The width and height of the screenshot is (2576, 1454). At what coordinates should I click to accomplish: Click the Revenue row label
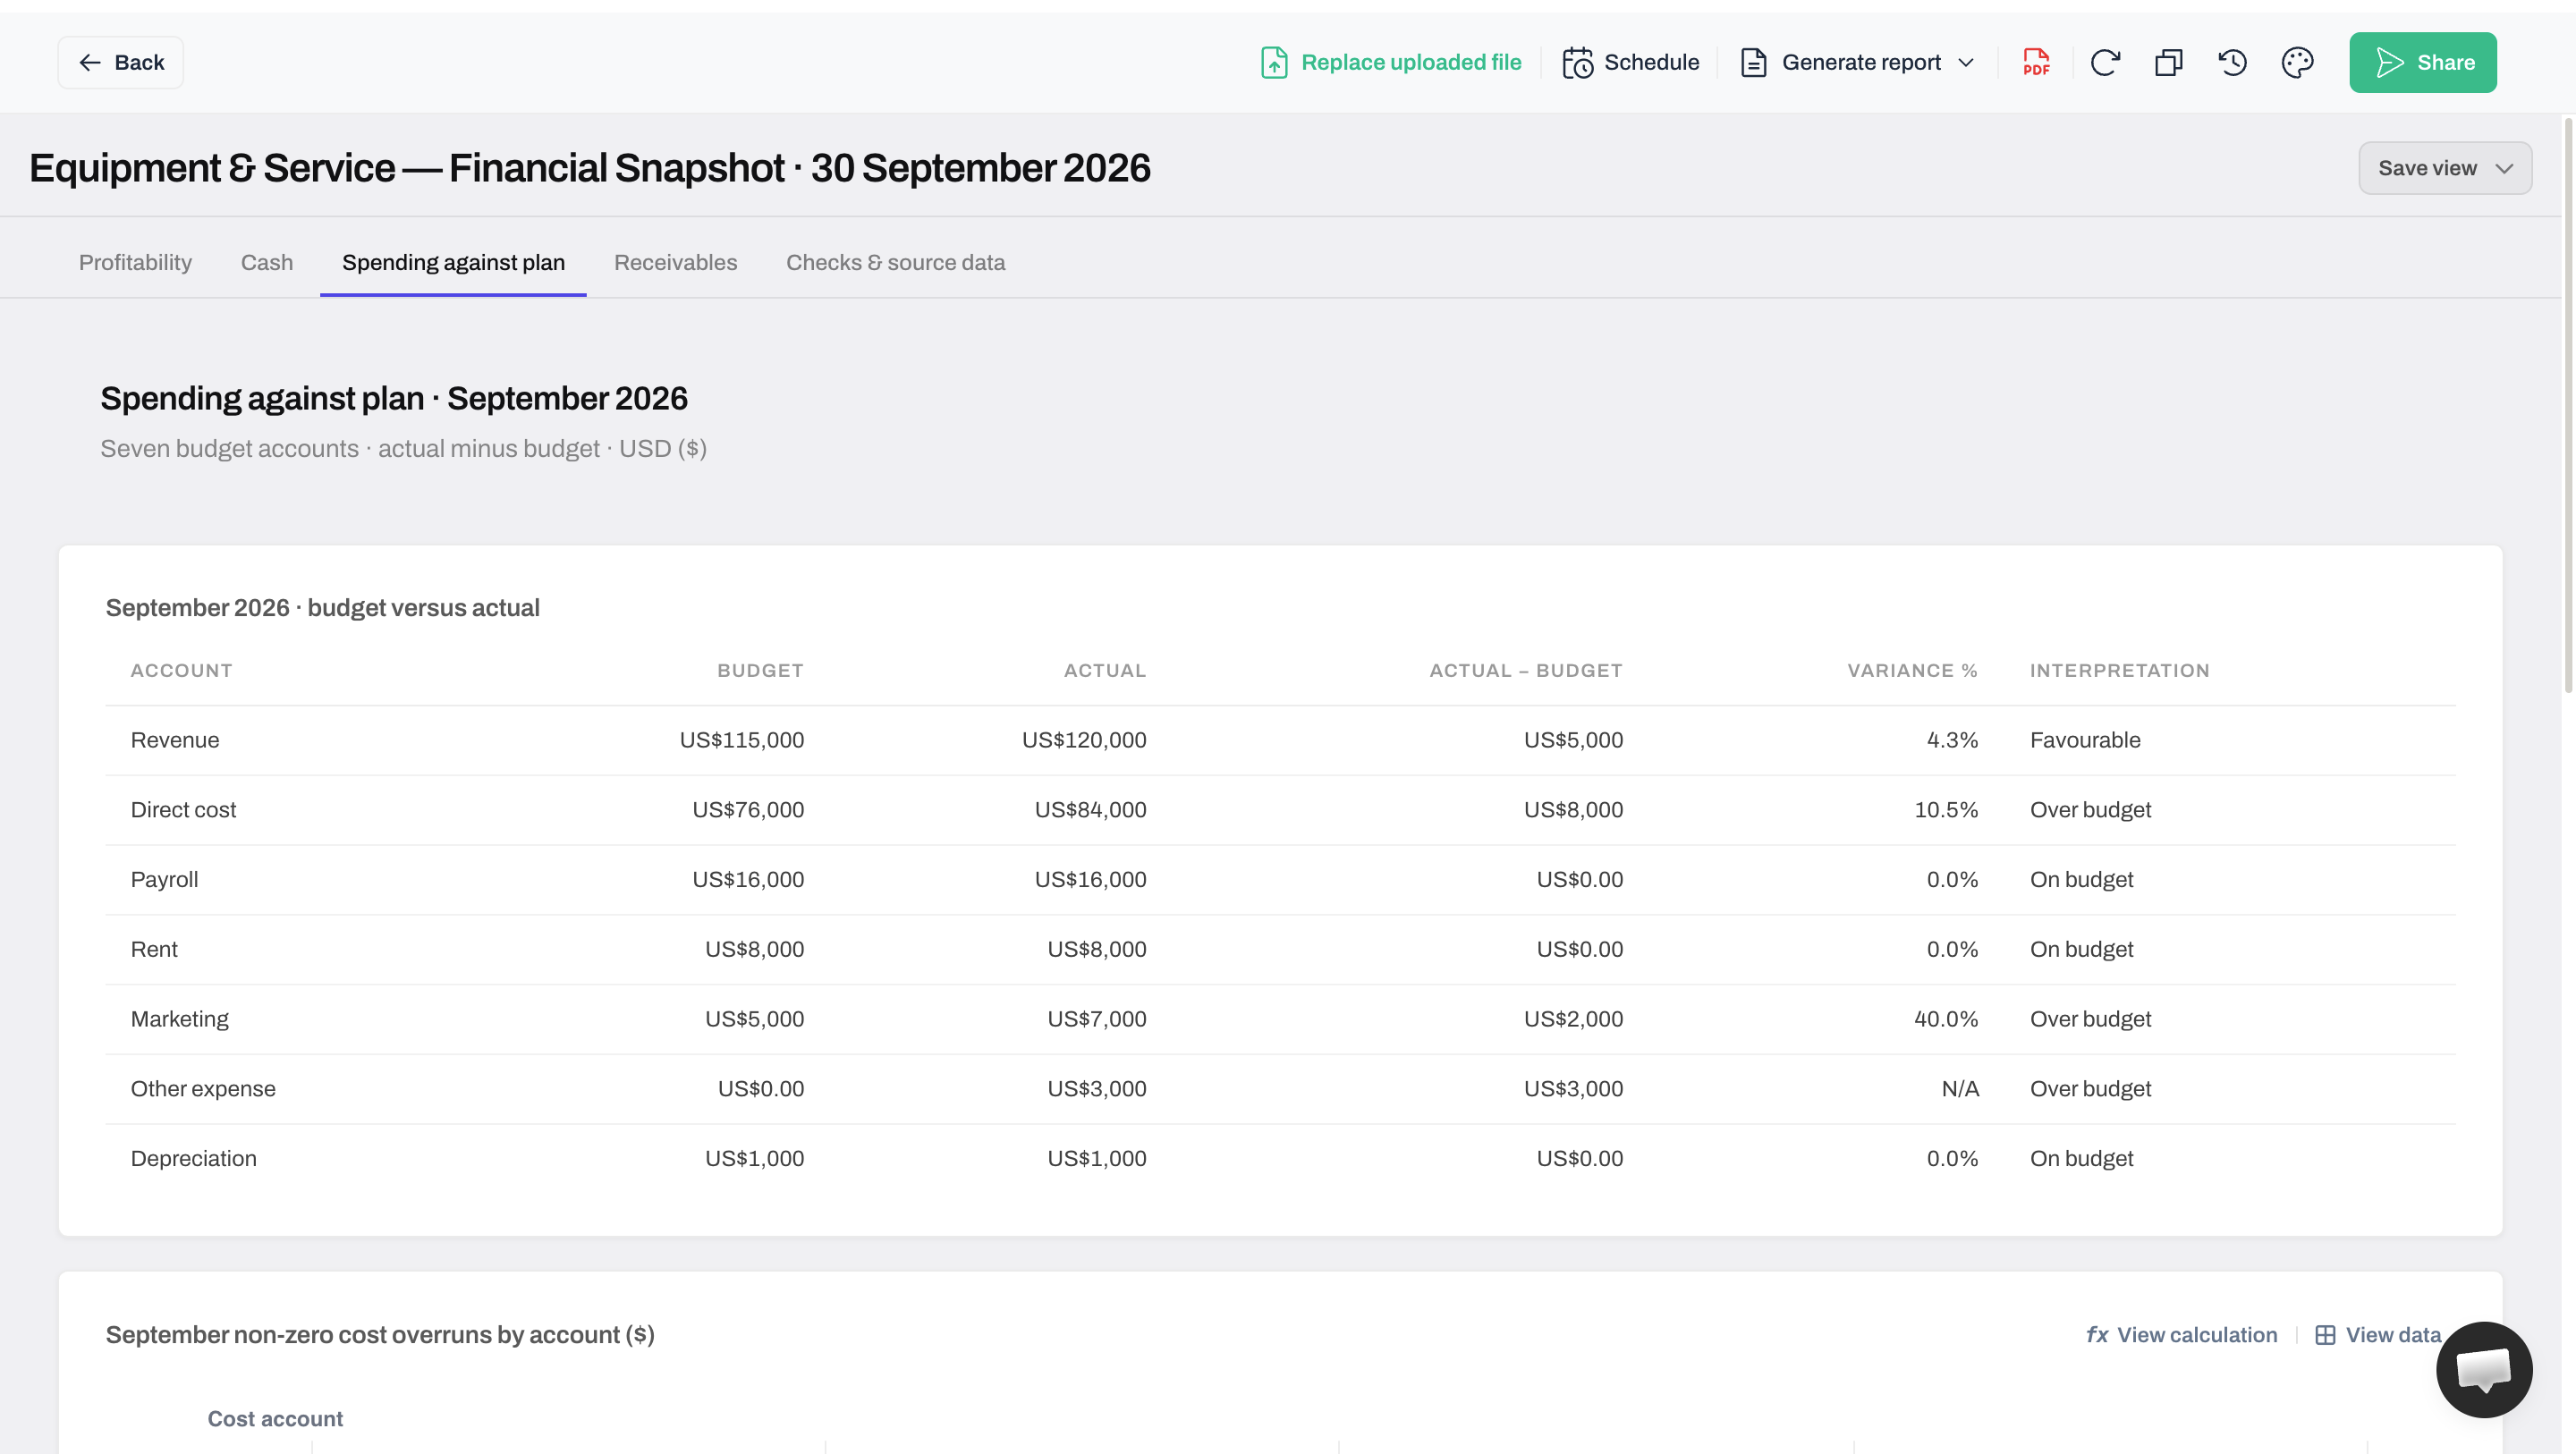coord(175,740)
